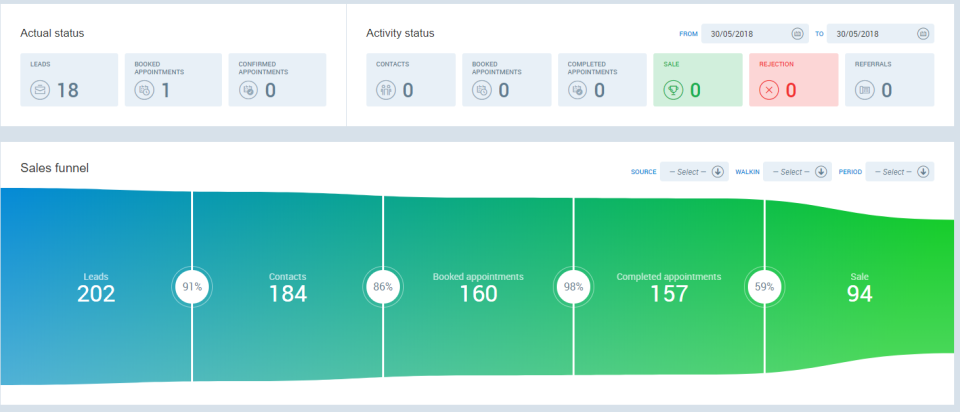Screen dimensions: 960x412
Task: Click the Referrals icon
Action: [865, 90]
